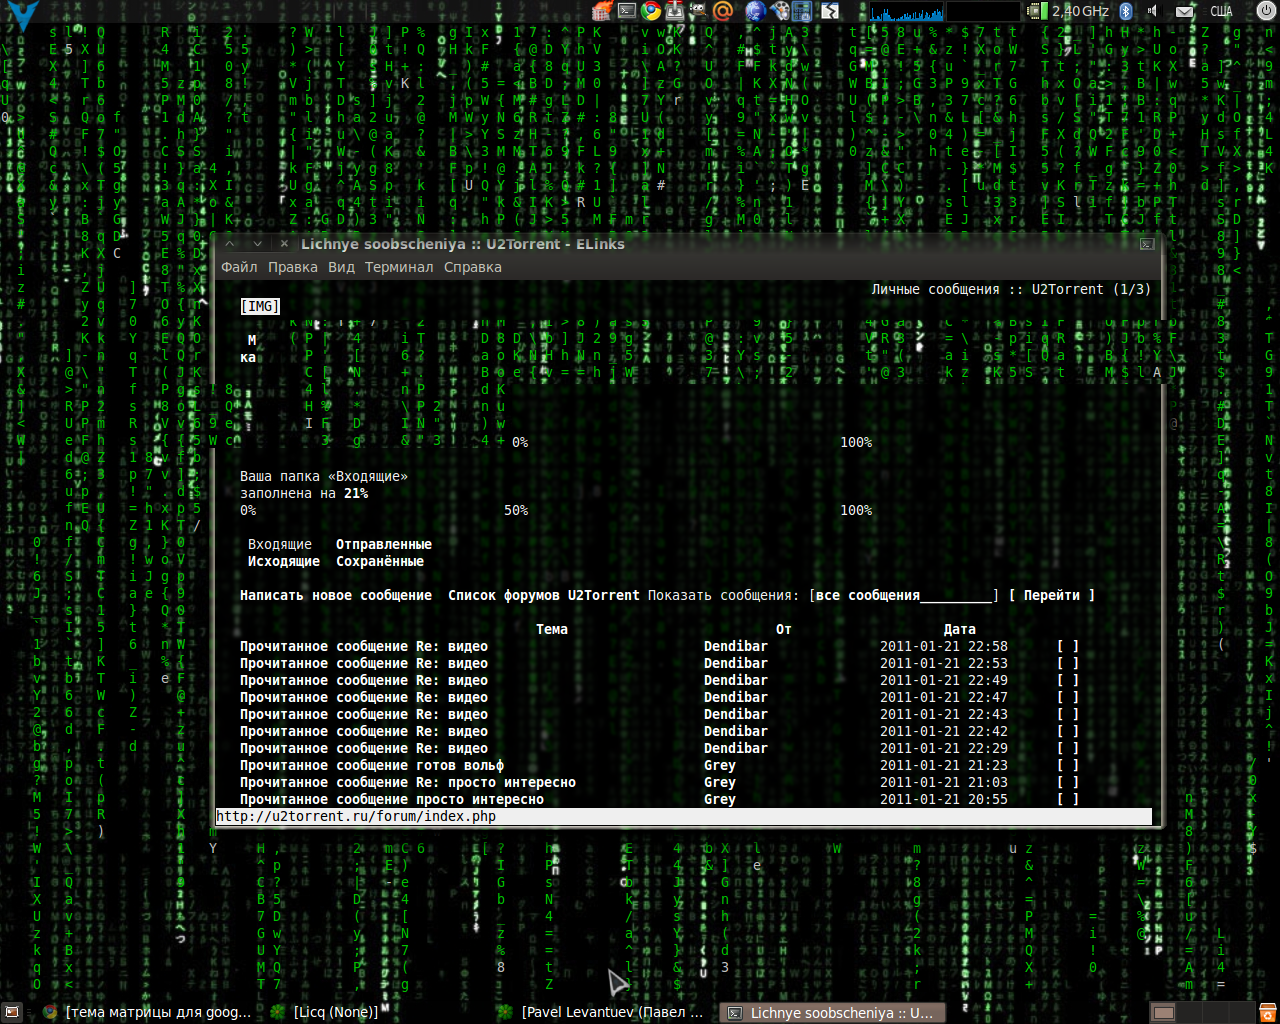Follow the 'Написать новое сообщение' link
1280x1024 pixels.
click(x=335, y=594)
